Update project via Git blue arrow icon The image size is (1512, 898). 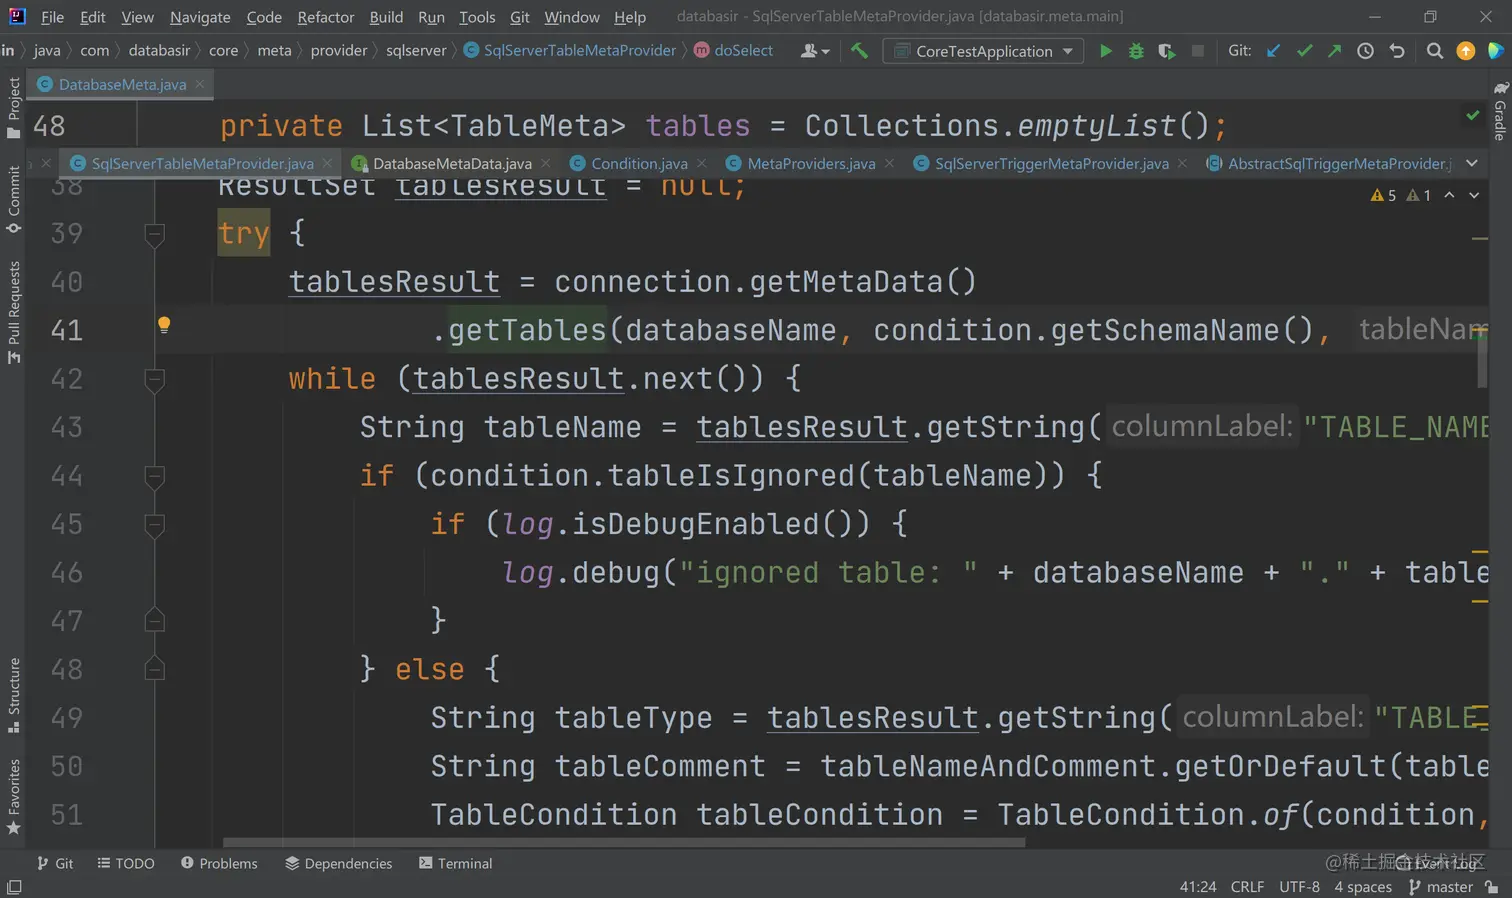point(1273,51)
